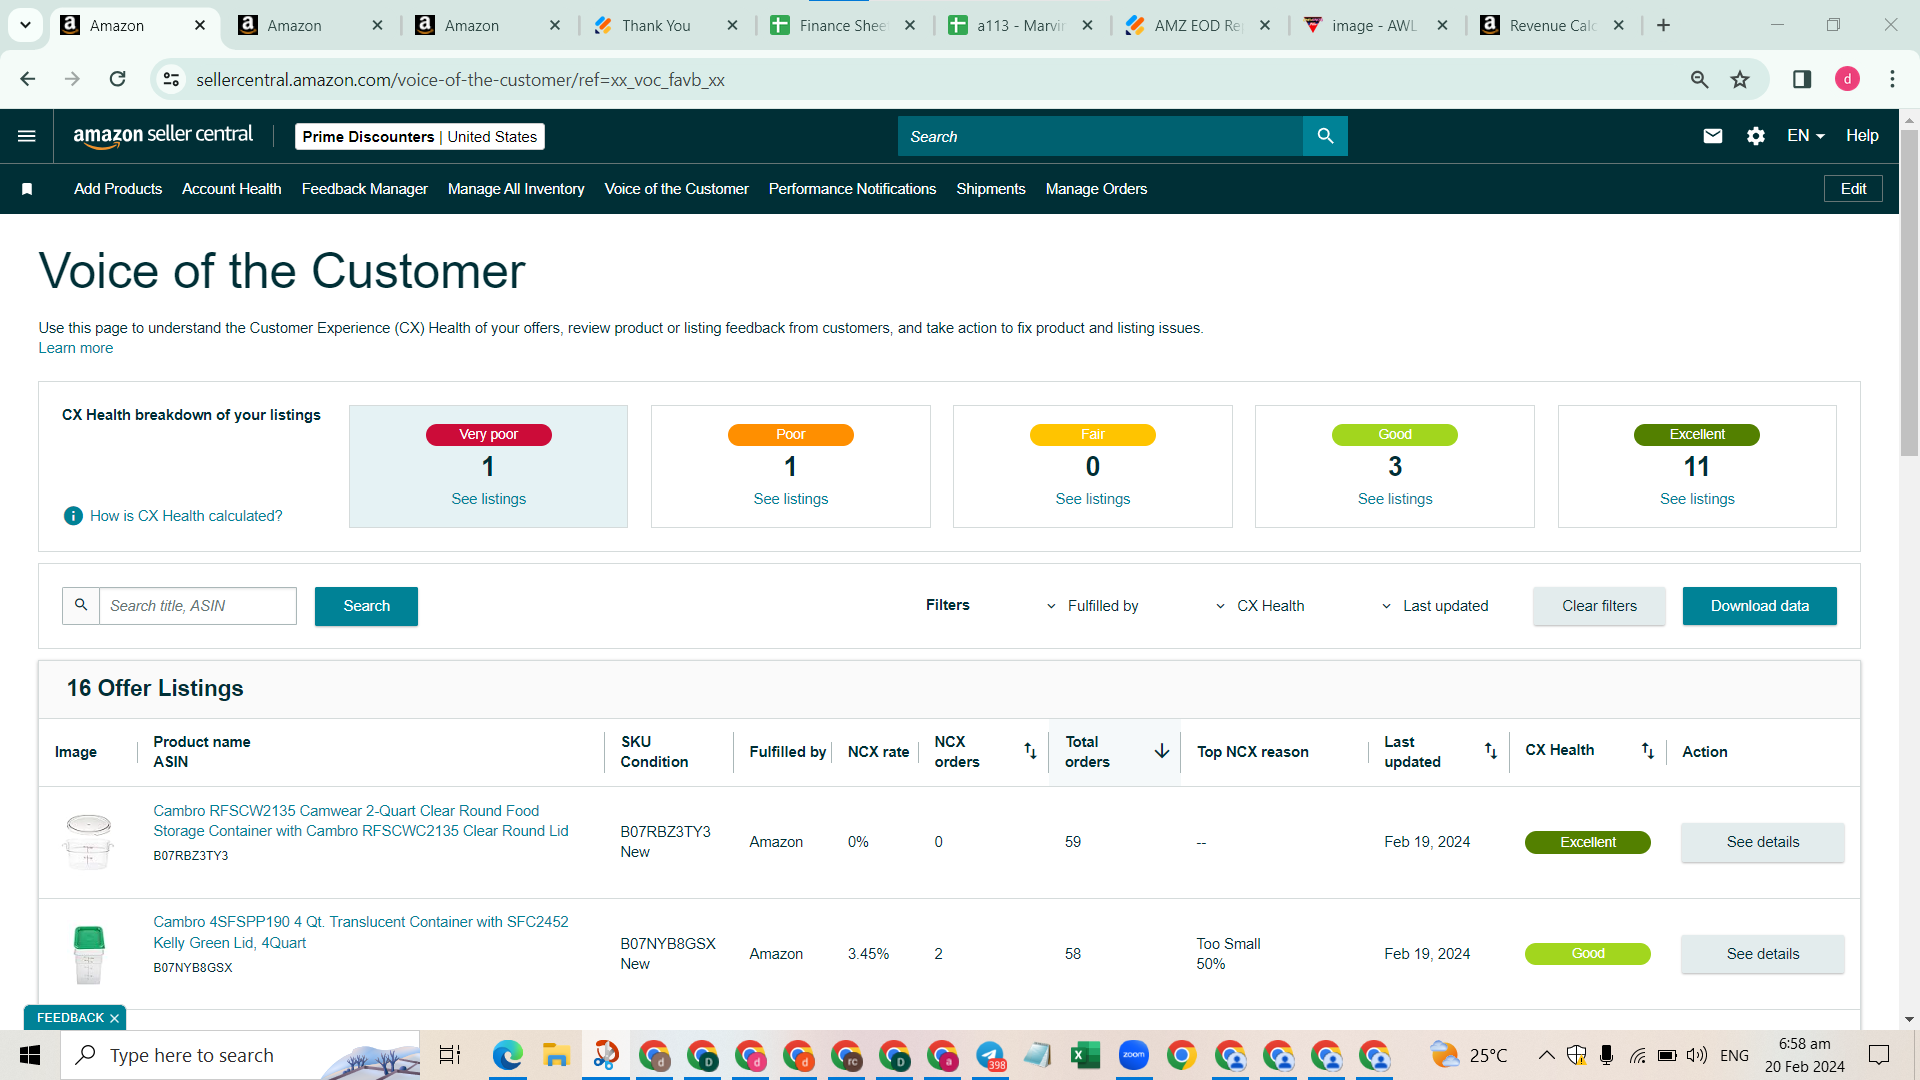This screenshot has width=1920, height=1080.
Task: Open the settings gear icon
Action: 1756,136
